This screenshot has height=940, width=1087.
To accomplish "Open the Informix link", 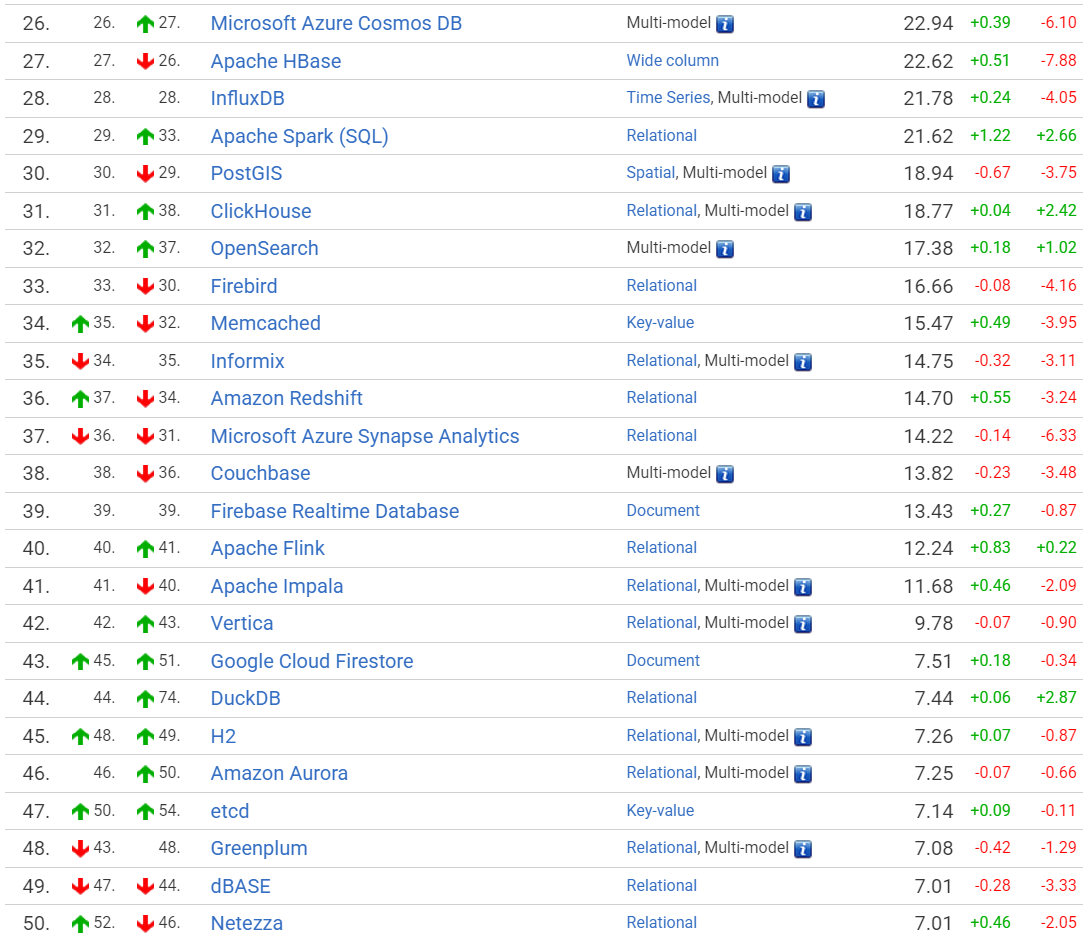I will tap(247, 361).
